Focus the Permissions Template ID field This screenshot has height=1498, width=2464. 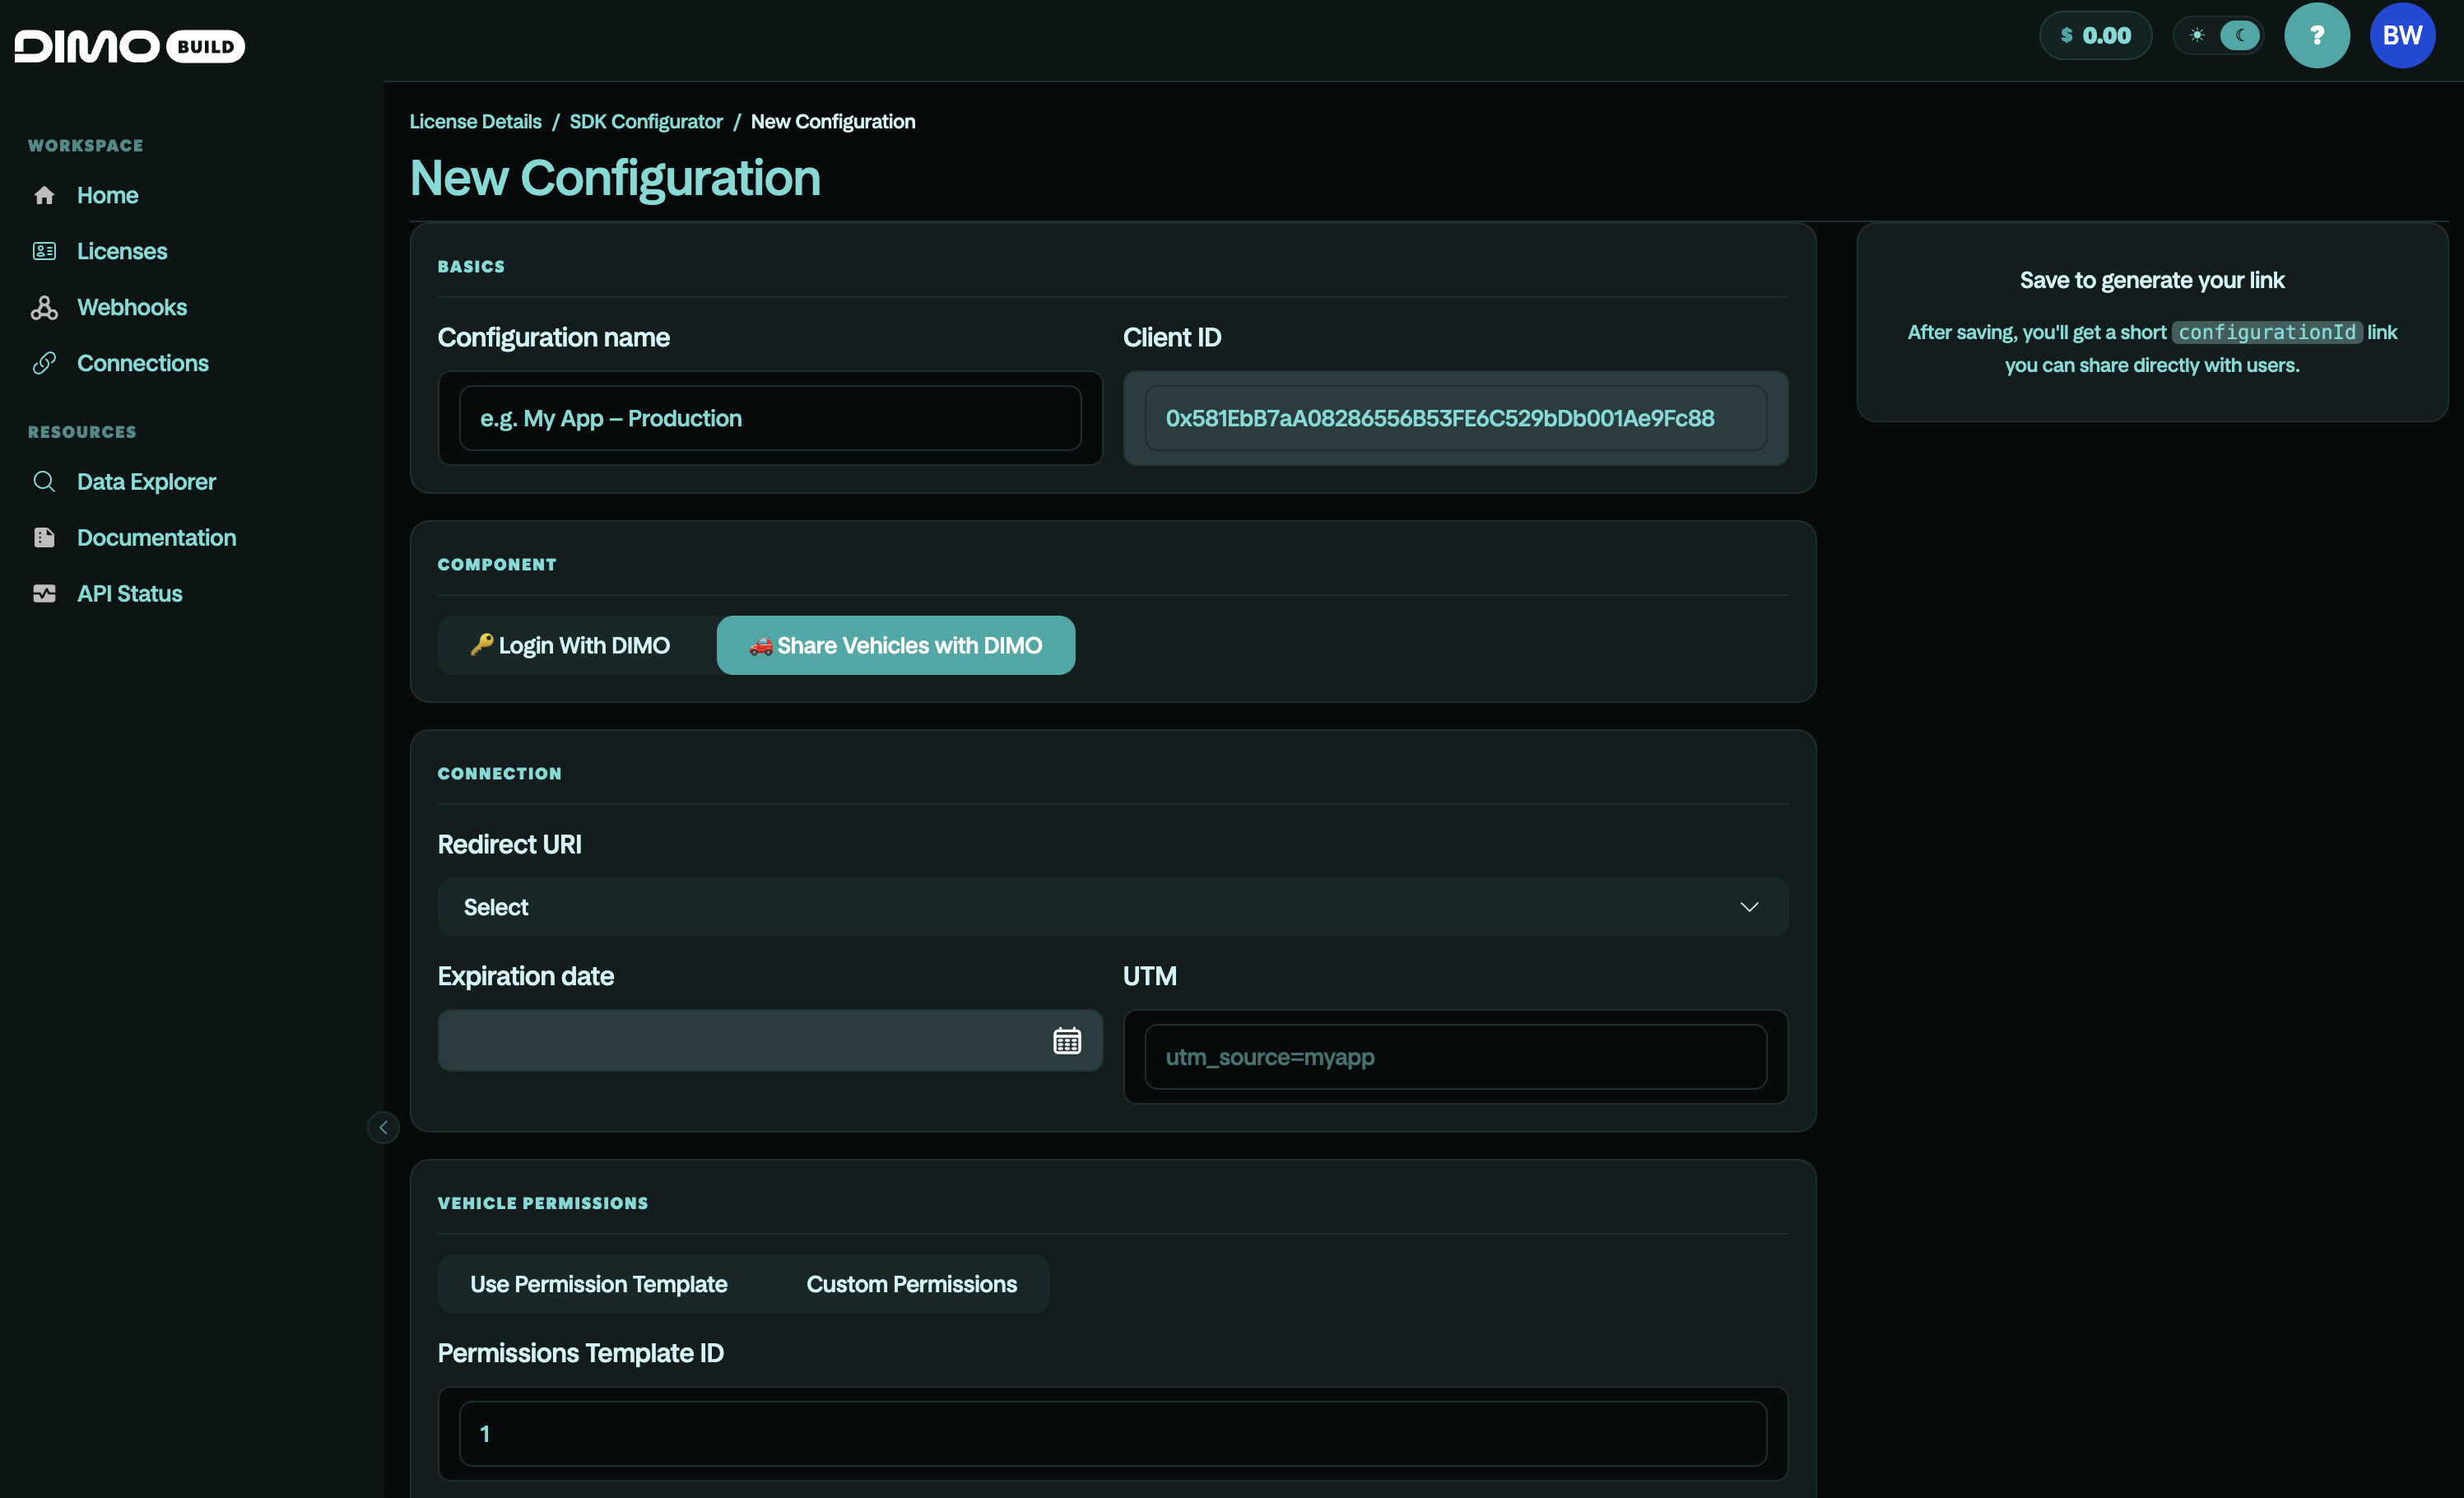1112,1434
